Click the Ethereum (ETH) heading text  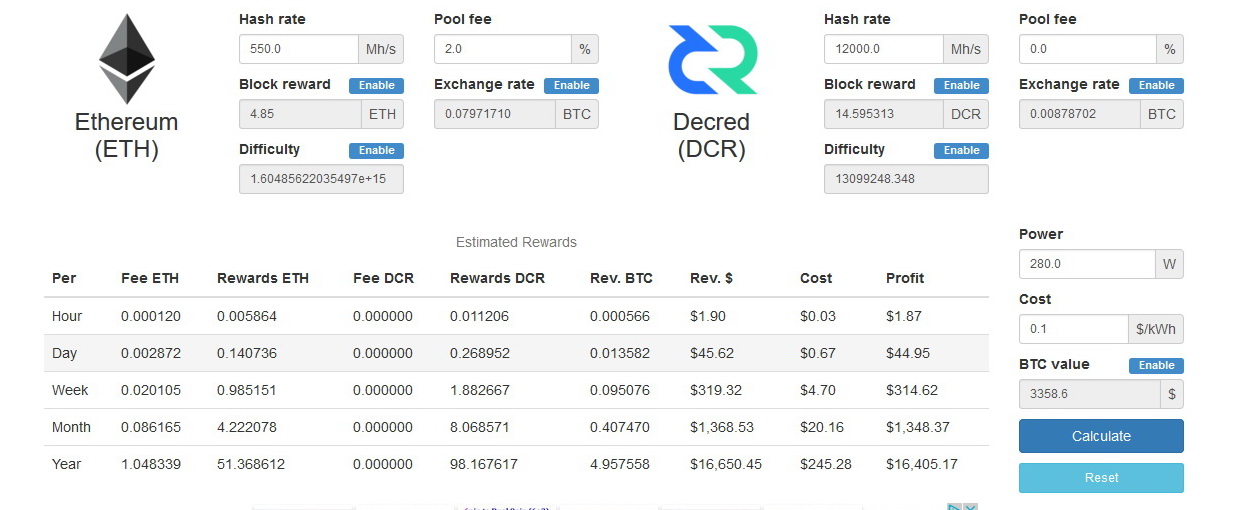click(127, 136)
